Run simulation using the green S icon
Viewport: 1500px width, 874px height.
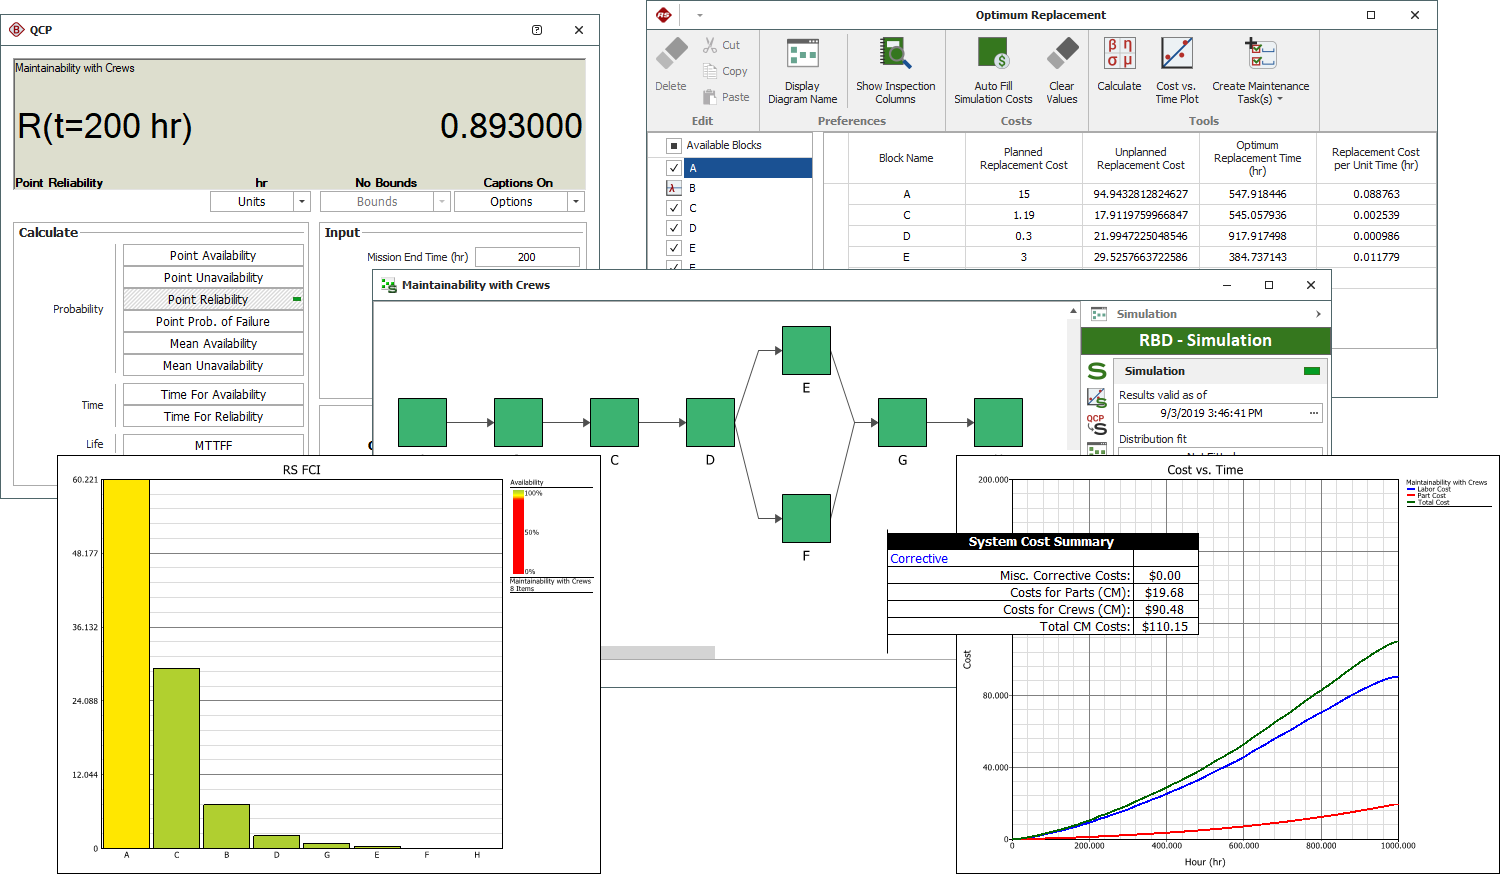pyautogui.click(x=1097, y=371)
